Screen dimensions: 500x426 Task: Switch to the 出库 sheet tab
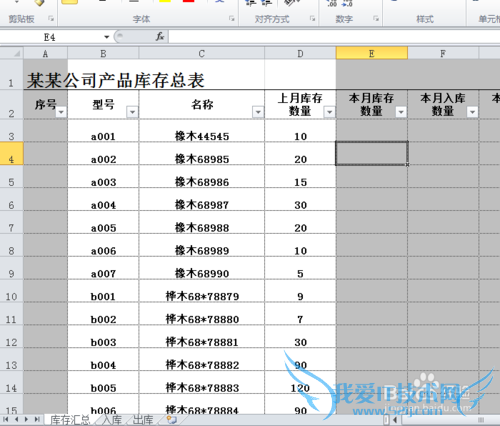[143, 420]
